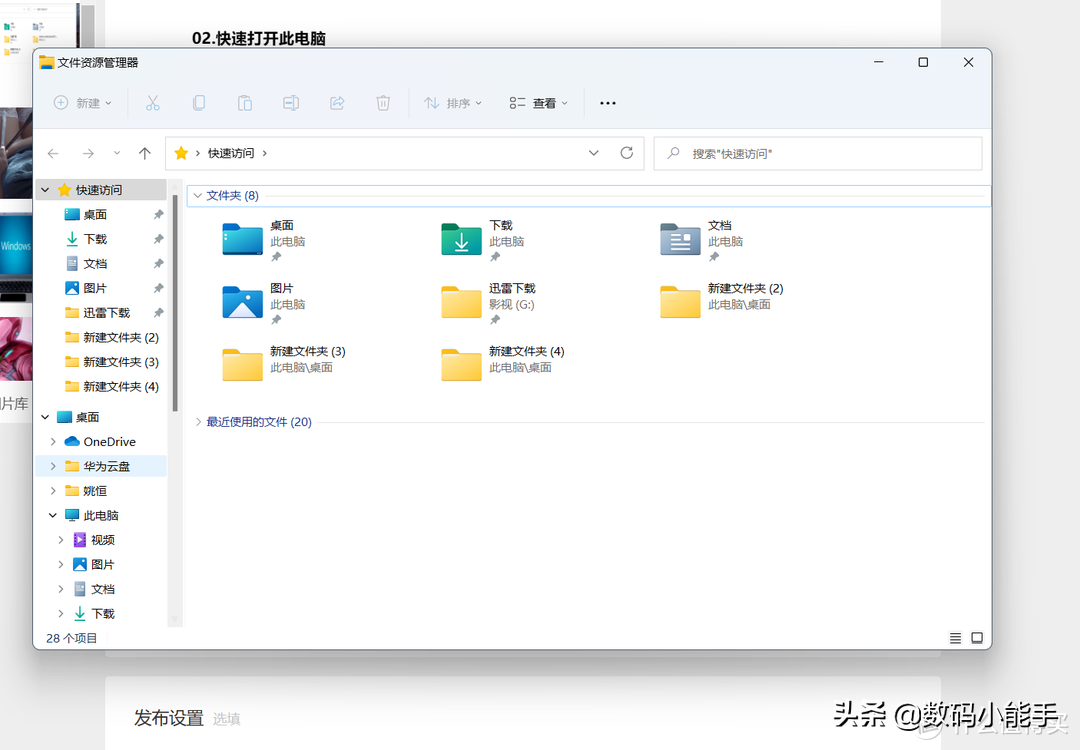Click 快速访问 breadcrumb in address bar
The width and height of the screenshot is (1080, 750).
231,153
